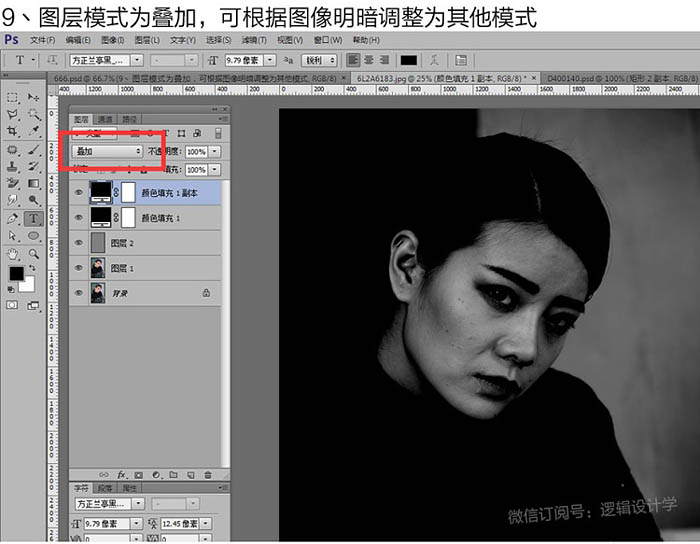Hide the 图层 2 layer
This screenshot has width=700, height=544.
click(x=79, y=243)
